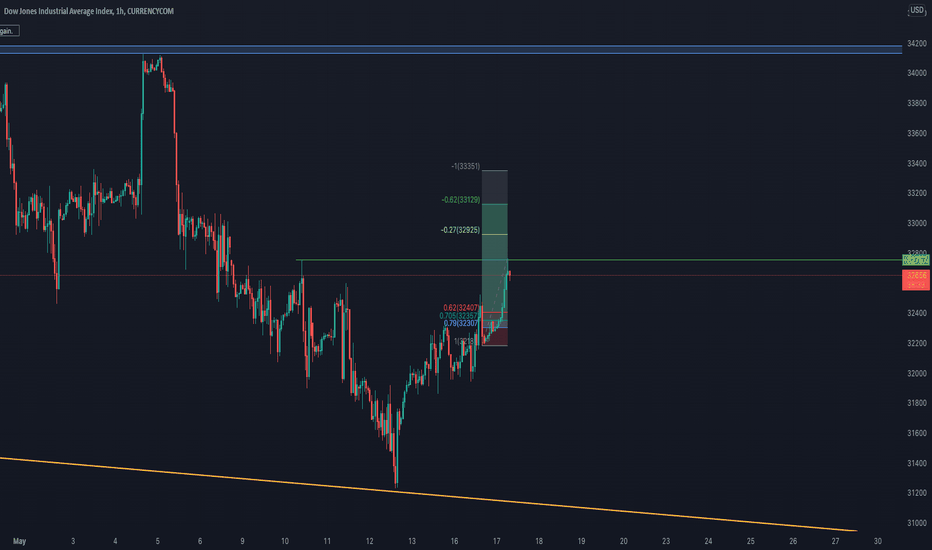Image resolution: width=932 pixels, height=550 pixels.
Task: Click the 33800 price axis label
Action: tap(917, 103)
